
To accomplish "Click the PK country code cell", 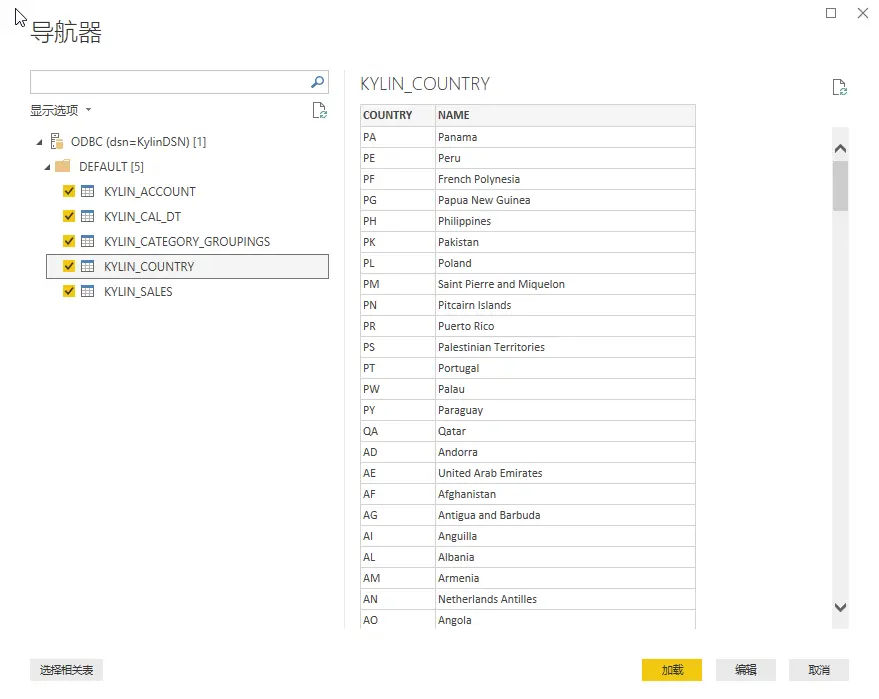I will (x=397, y=242).
